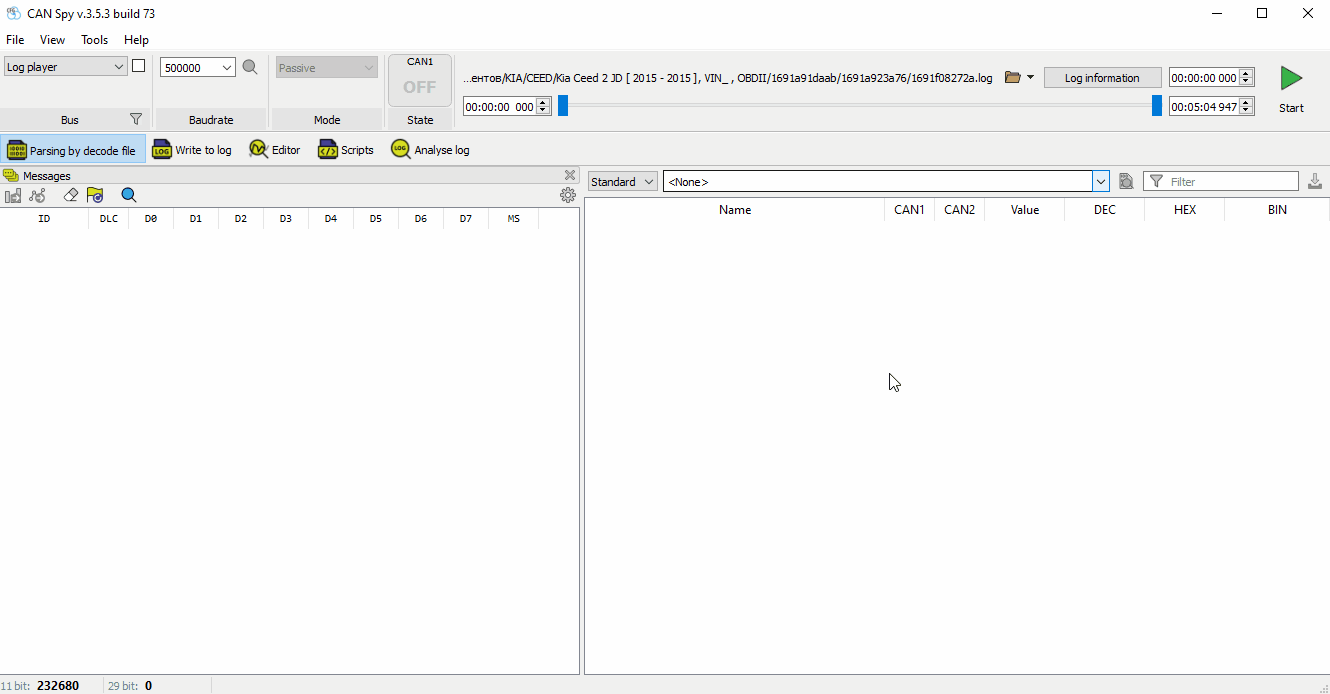The image size is (1330, 694).
Task: Click the Bus filter funnel icon
Action: [136, 120]
